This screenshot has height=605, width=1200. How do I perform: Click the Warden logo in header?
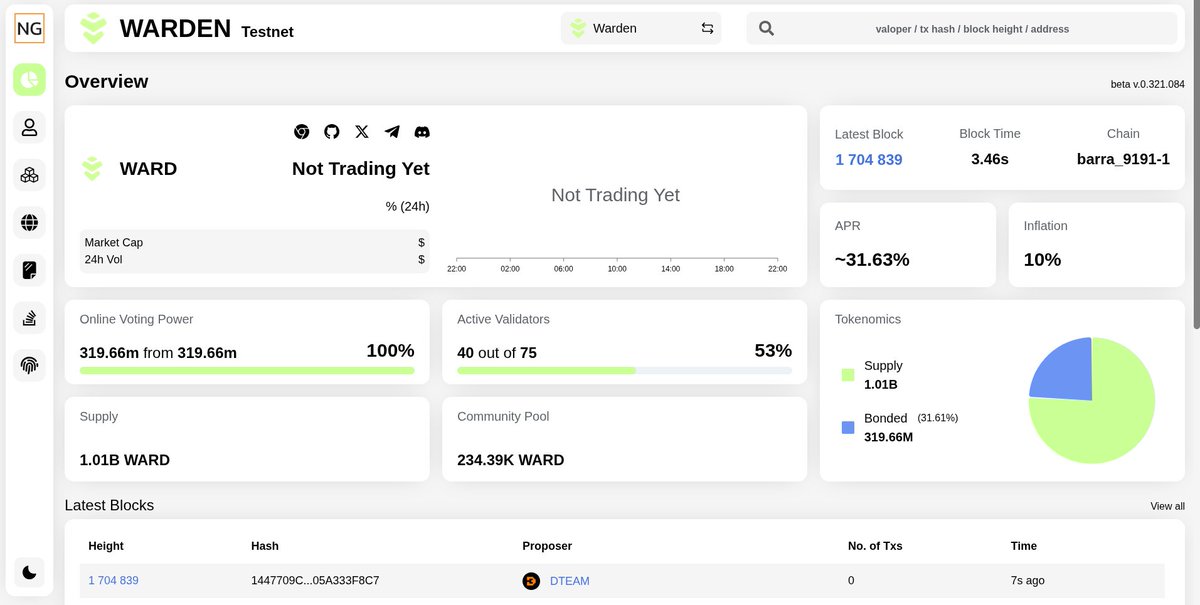click(93, 28)
